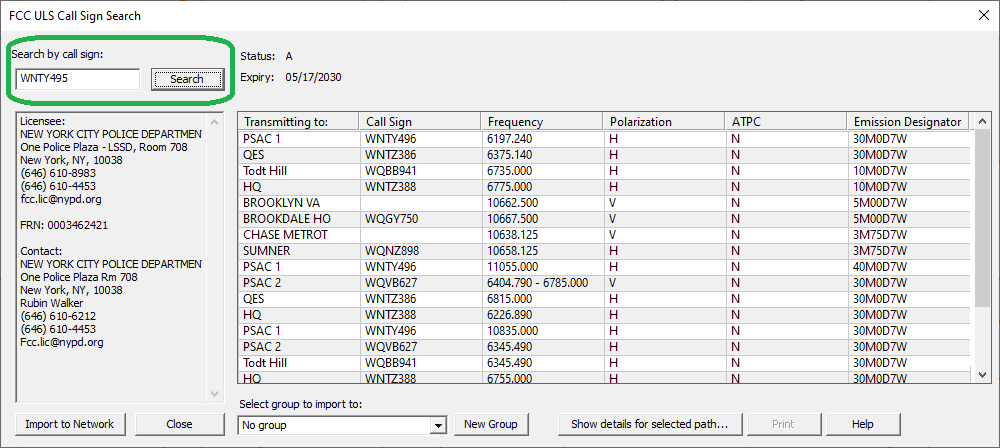Sort by Call Sign column header
This screenshot has width=1000, height=448.
419,122
